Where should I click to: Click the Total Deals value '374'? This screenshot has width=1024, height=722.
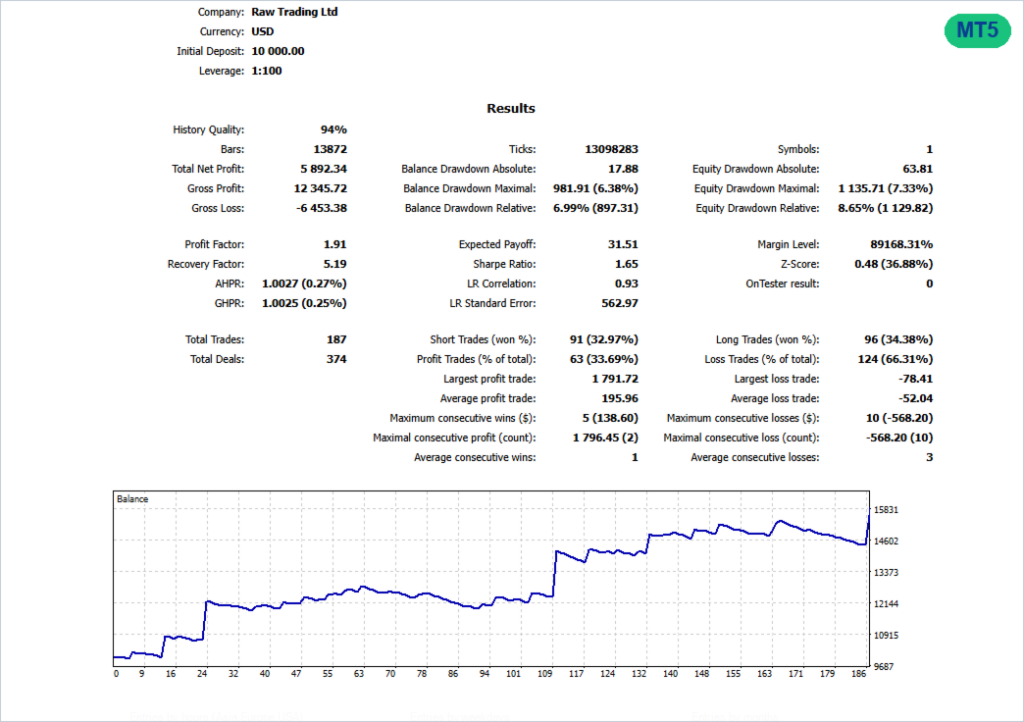(336, 359)
